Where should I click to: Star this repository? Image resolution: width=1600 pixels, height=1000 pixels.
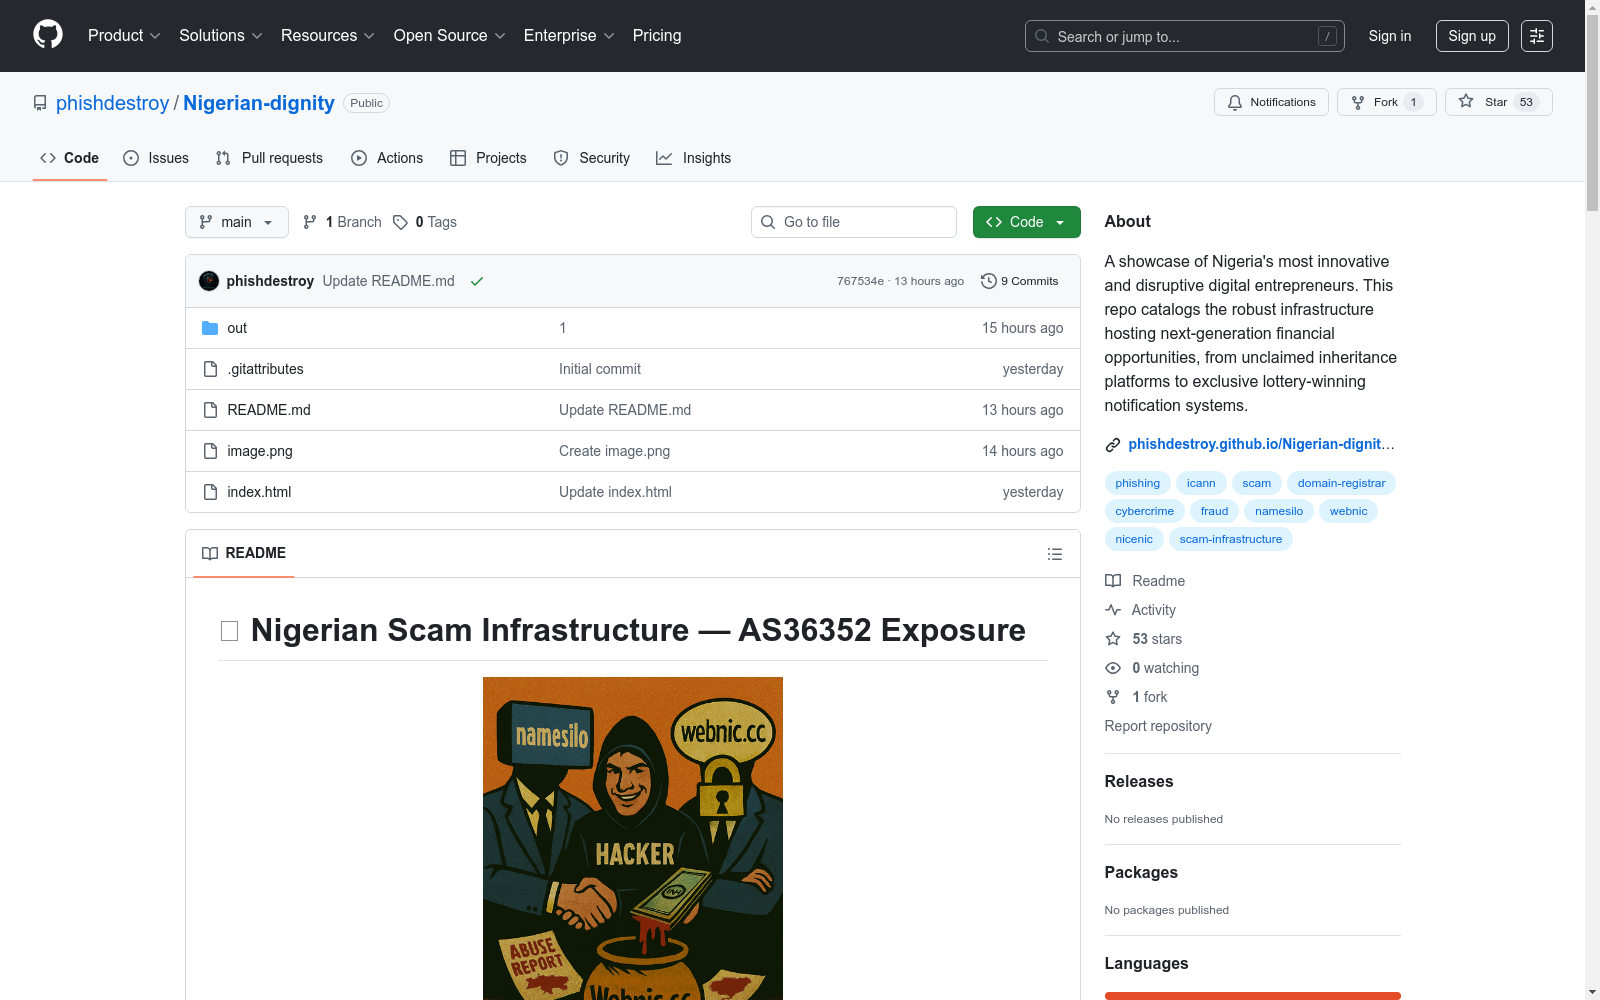1498,102
